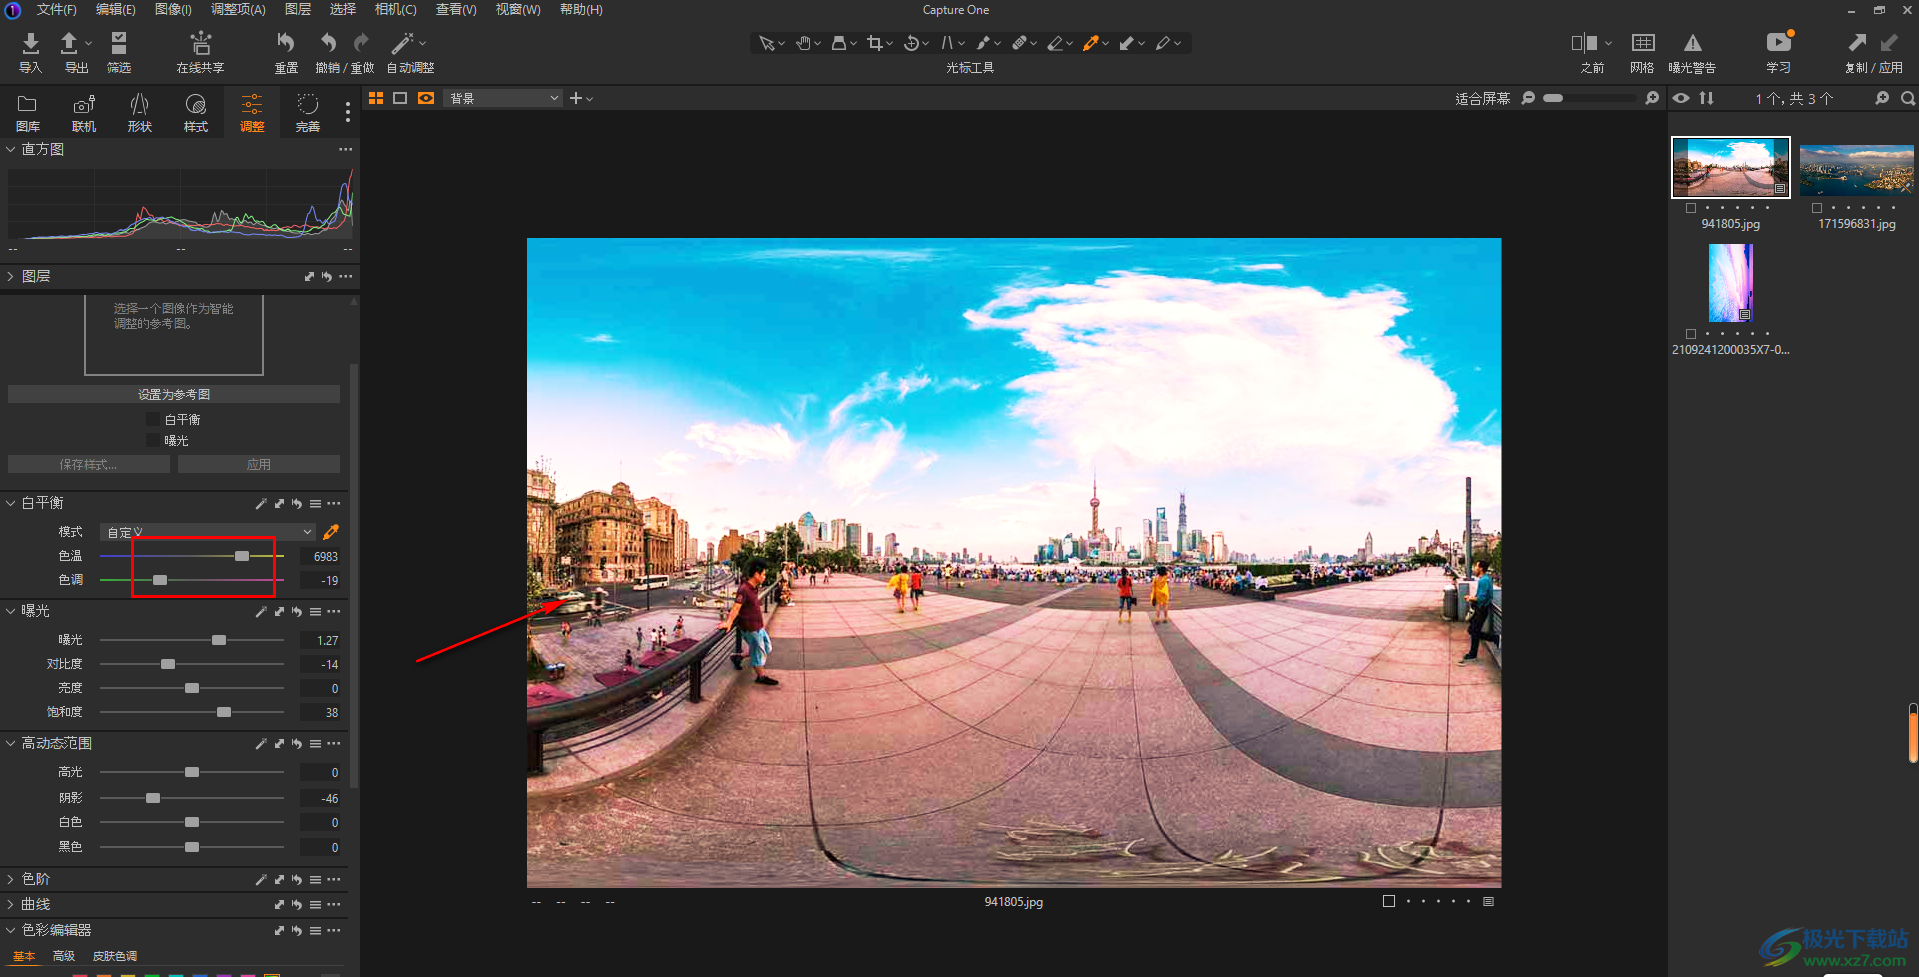Open Online Sharing (在线共享) icon
The height and width of the screenshot is (977, 1919).
200,44
